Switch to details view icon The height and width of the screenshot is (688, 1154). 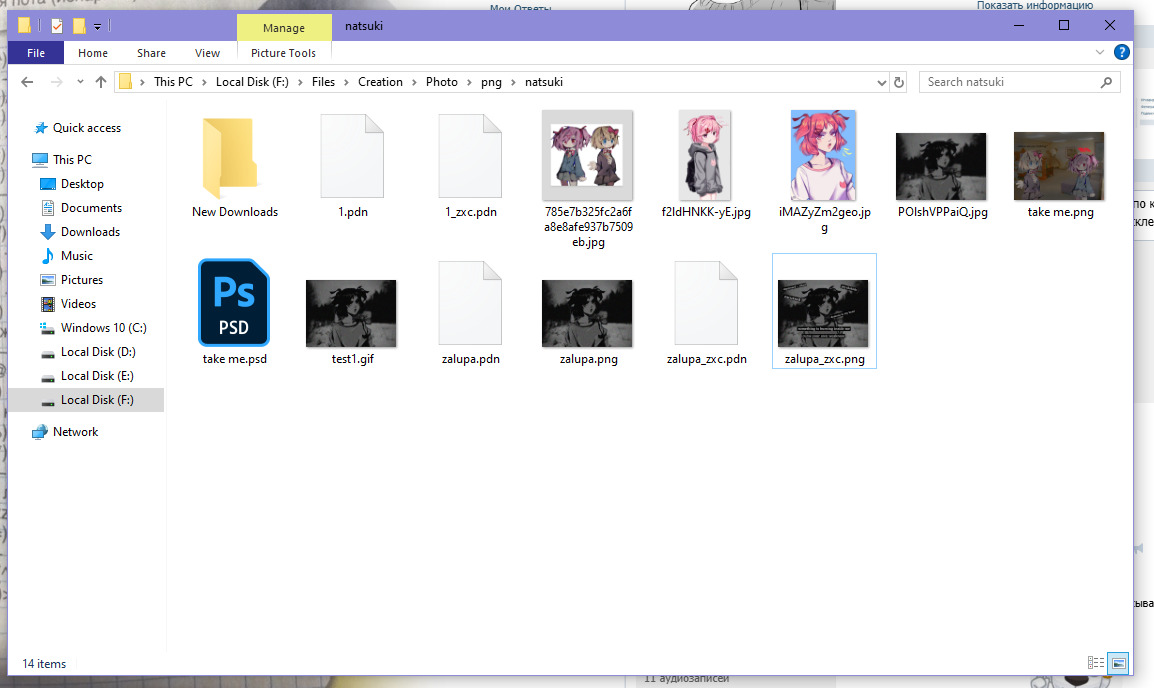(x=1096, y=663)
